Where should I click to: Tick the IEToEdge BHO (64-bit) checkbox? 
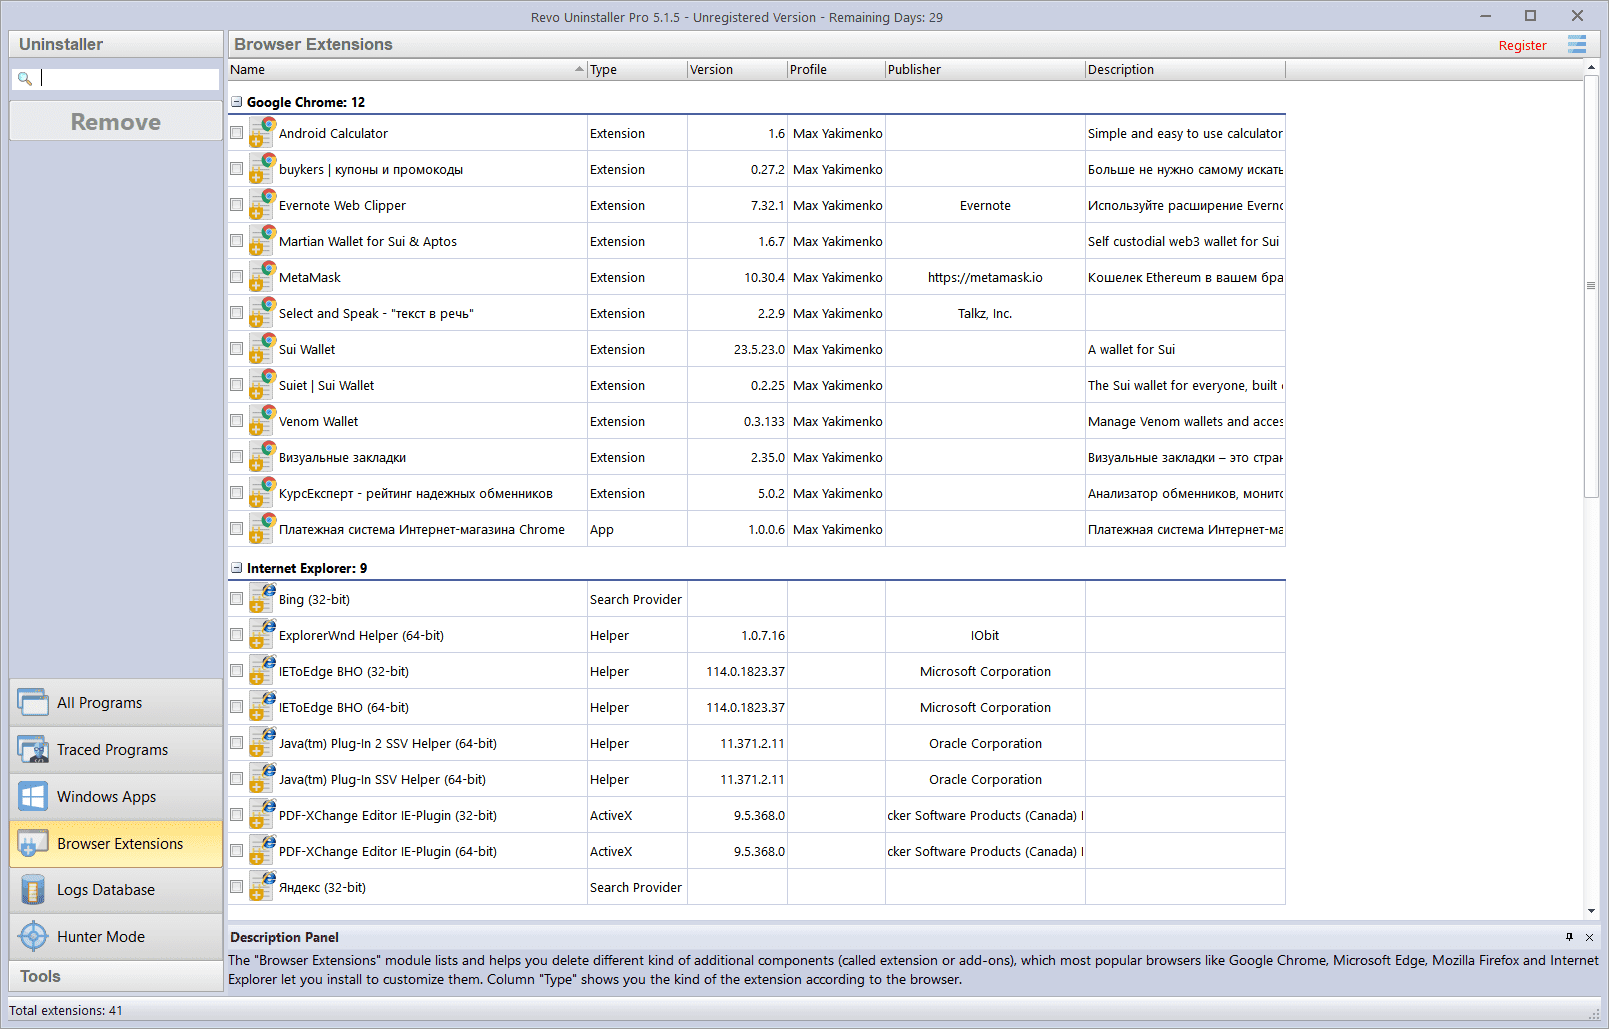(237, 707)
